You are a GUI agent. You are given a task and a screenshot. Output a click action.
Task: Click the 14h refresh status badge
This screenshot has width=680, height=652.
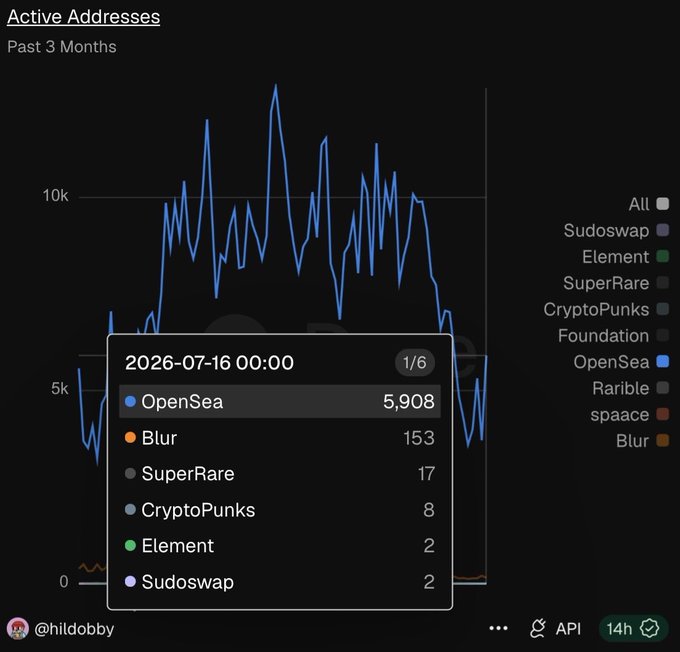click(x=633, y=628)
